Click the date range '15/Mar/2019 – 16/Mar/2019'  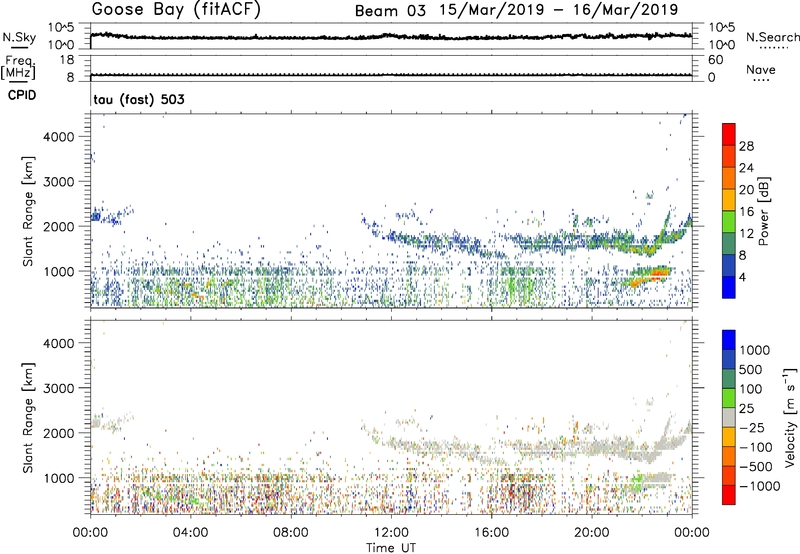coord(559,10)
